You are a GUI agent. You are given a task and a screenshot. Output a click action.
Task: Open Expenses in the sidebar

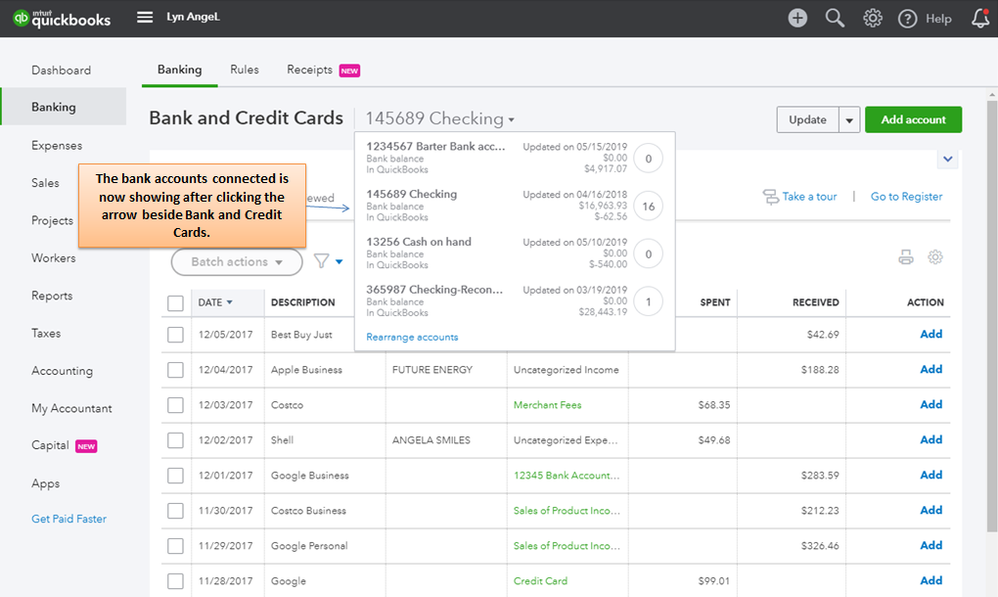(x=57, y=145)
